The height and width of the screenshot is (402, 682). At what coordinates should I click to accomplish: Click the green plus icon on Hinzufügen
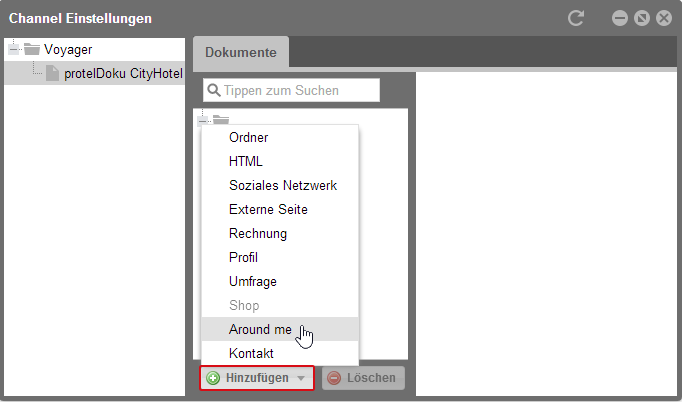point(213,378)
